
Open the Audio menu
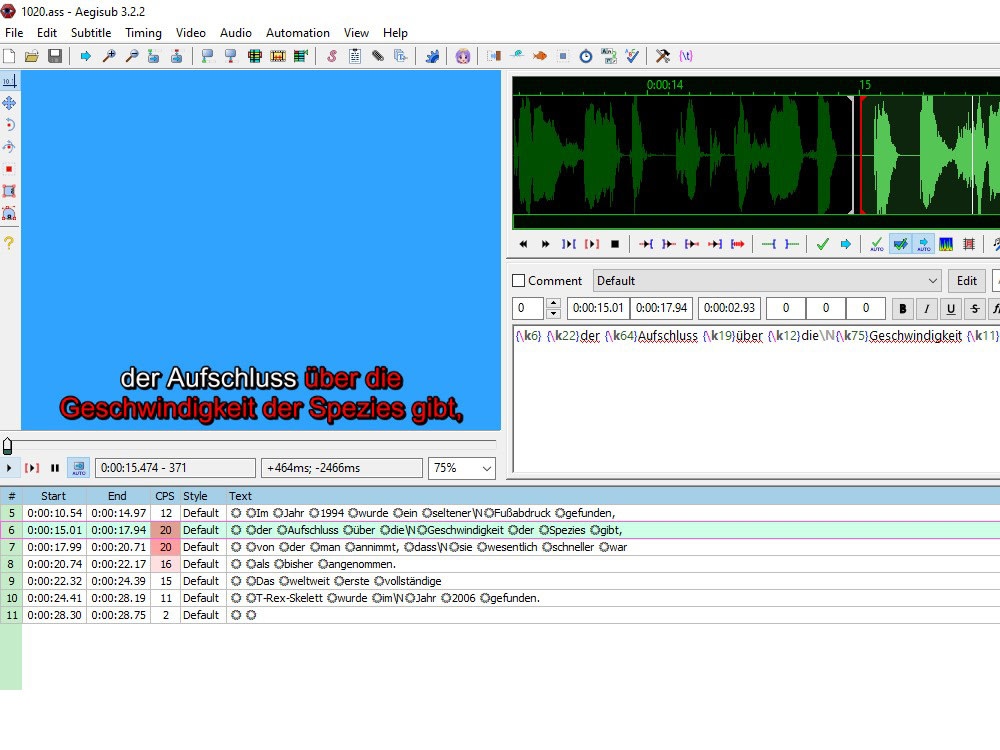(x=235, y=33)
